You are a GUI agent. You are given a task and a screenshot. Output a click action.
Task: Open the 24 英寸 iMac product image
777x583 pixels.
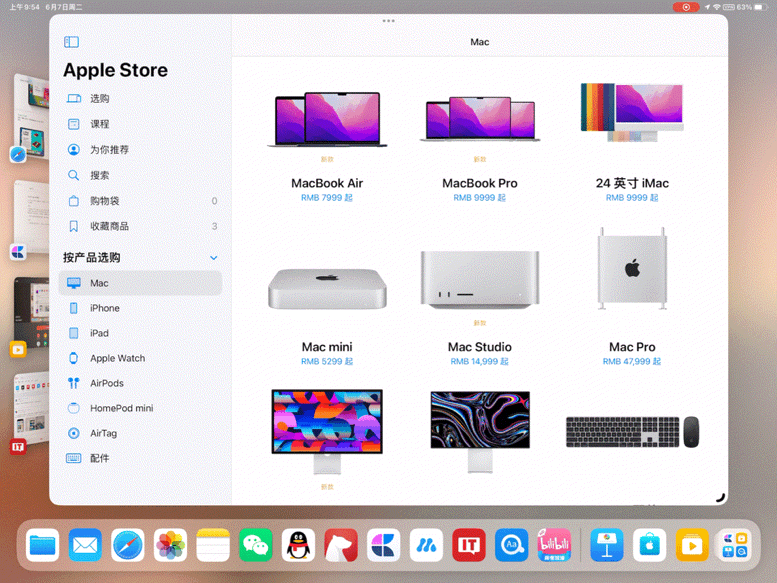point(632,113)
